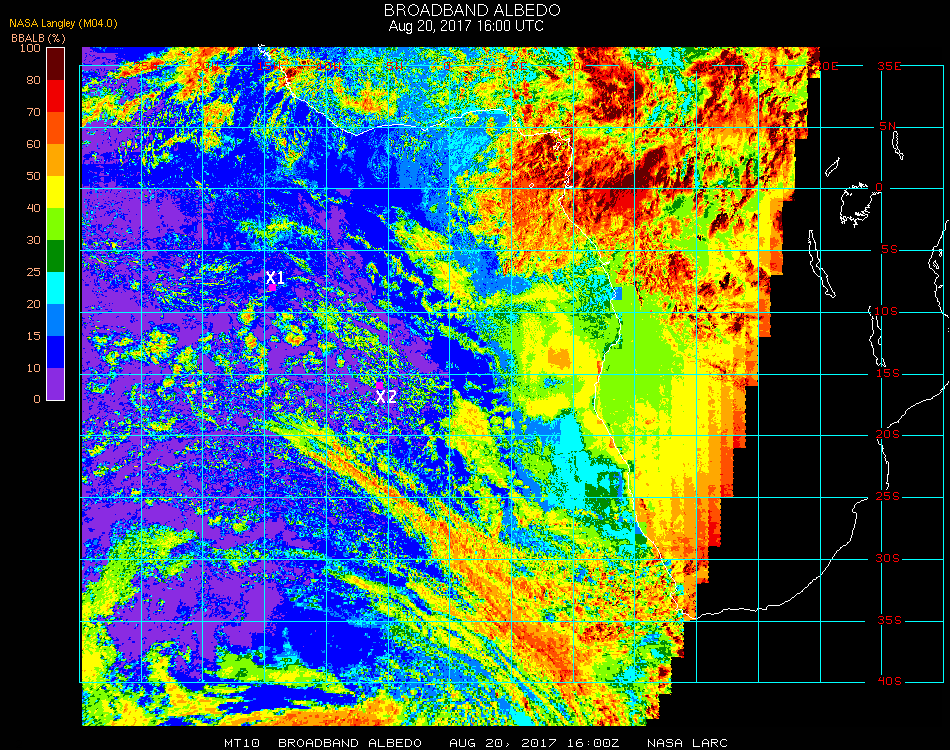Select the orange 50-60% legend swatch

(56, 160)
